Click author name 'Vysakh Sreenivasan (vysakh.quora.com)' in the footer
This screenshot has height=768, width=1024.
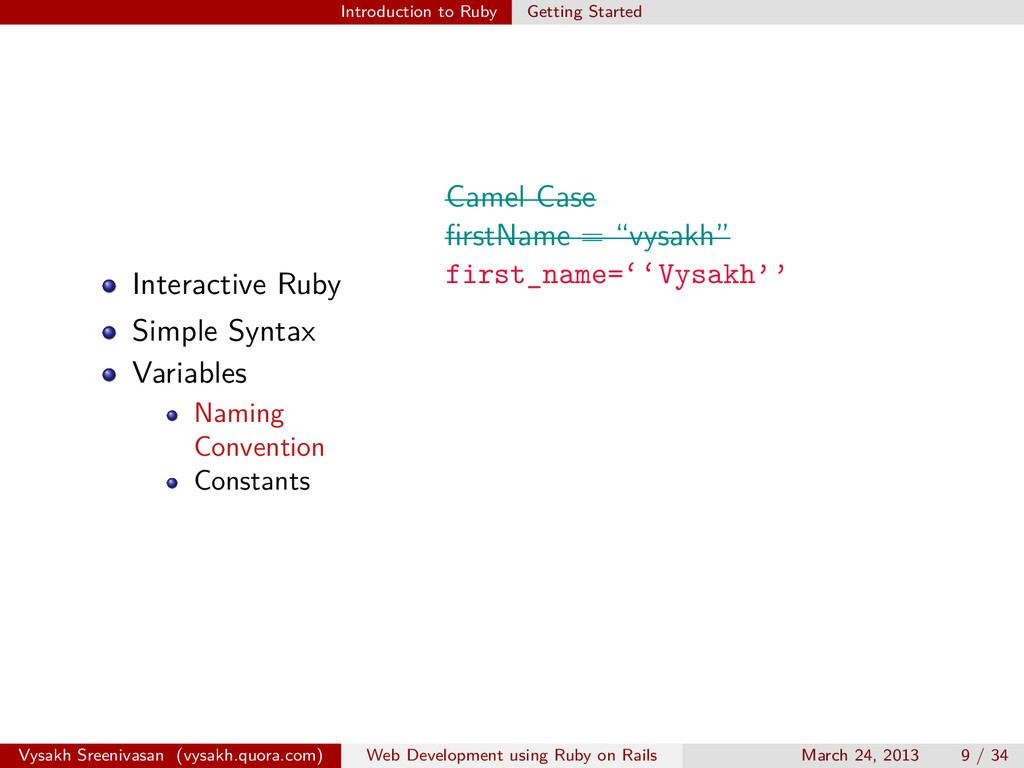170,756
